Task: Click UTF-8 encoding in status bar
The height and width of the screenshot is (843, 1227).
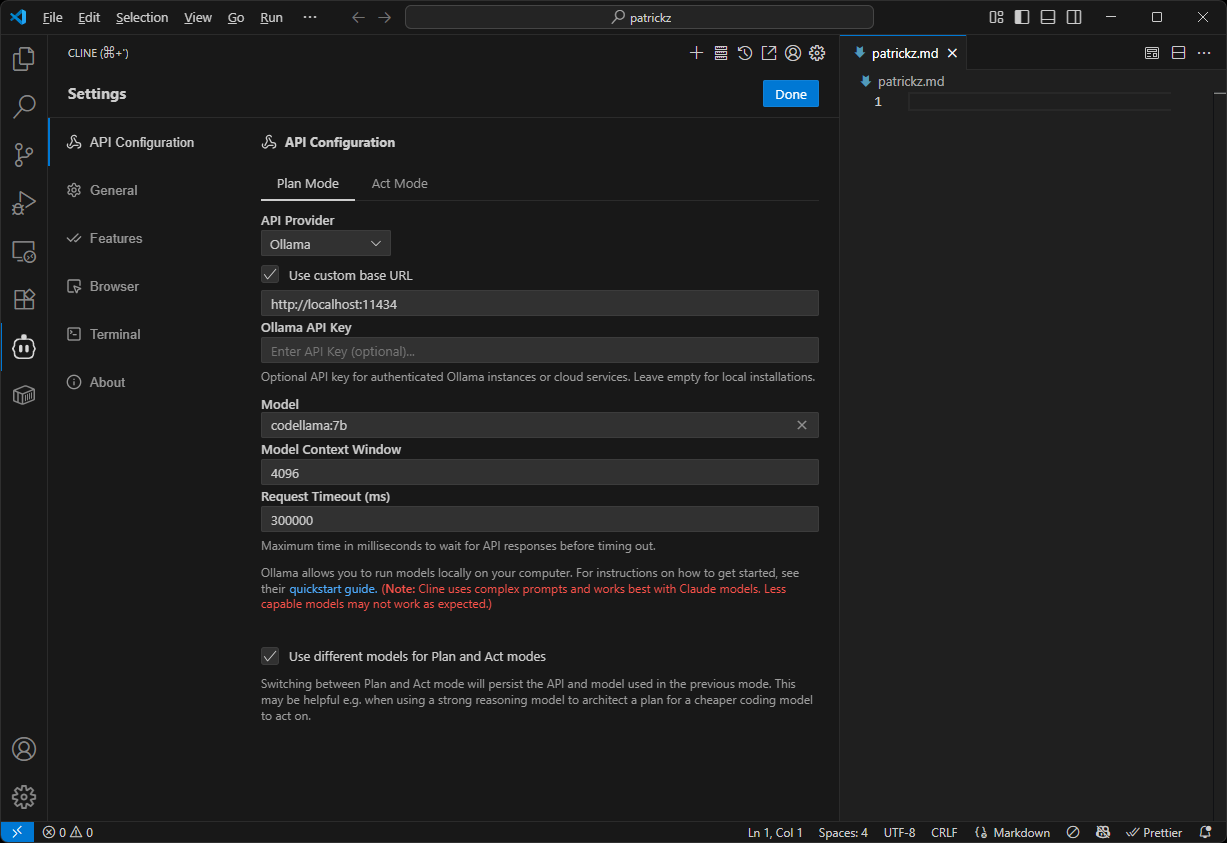Action: click(x=899, y=832)
